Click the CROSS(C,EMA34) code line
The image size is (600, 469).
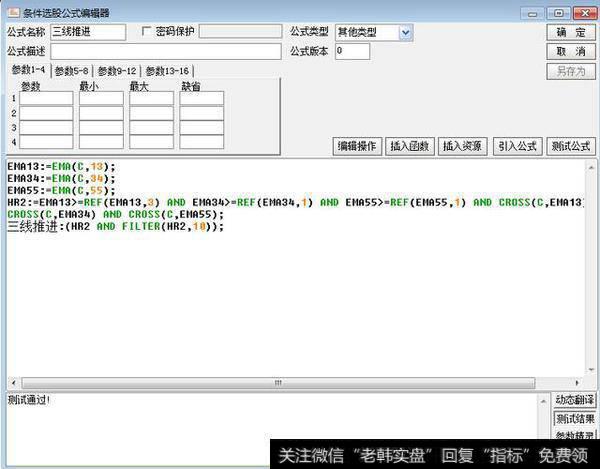point(115,214)
